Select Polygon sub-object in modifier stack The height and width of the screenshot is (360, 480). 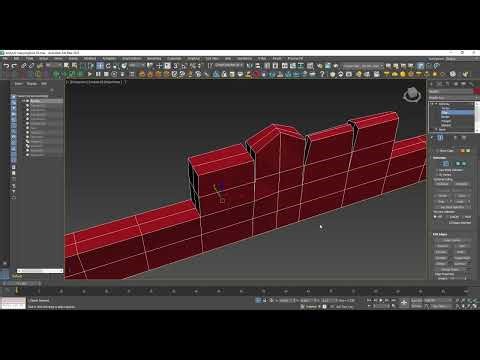click(446, 121)
